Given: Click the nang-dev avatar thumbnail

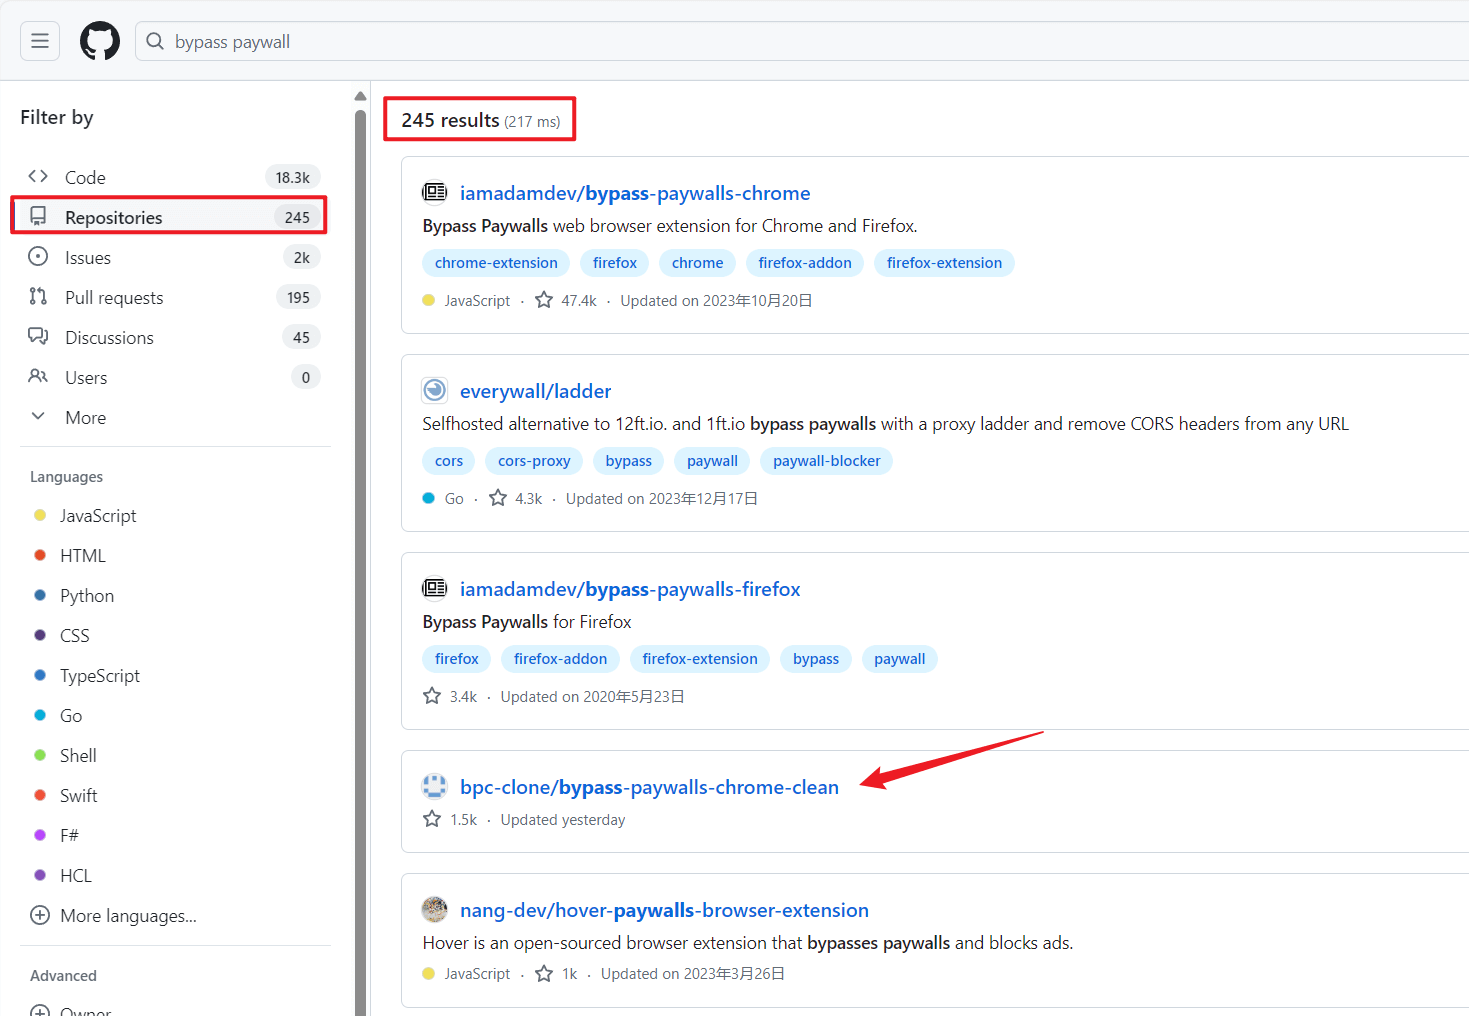Looking at the screenshot, I should [x=434, y=909].
